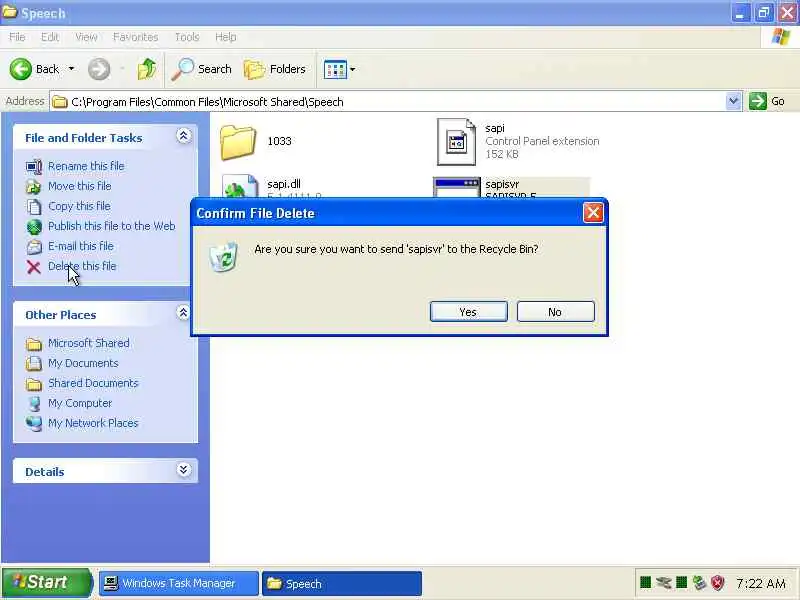Viewport: 800px width, 600px height.
Task: Select the 1033 folder icon
Action: coord(238,142)
